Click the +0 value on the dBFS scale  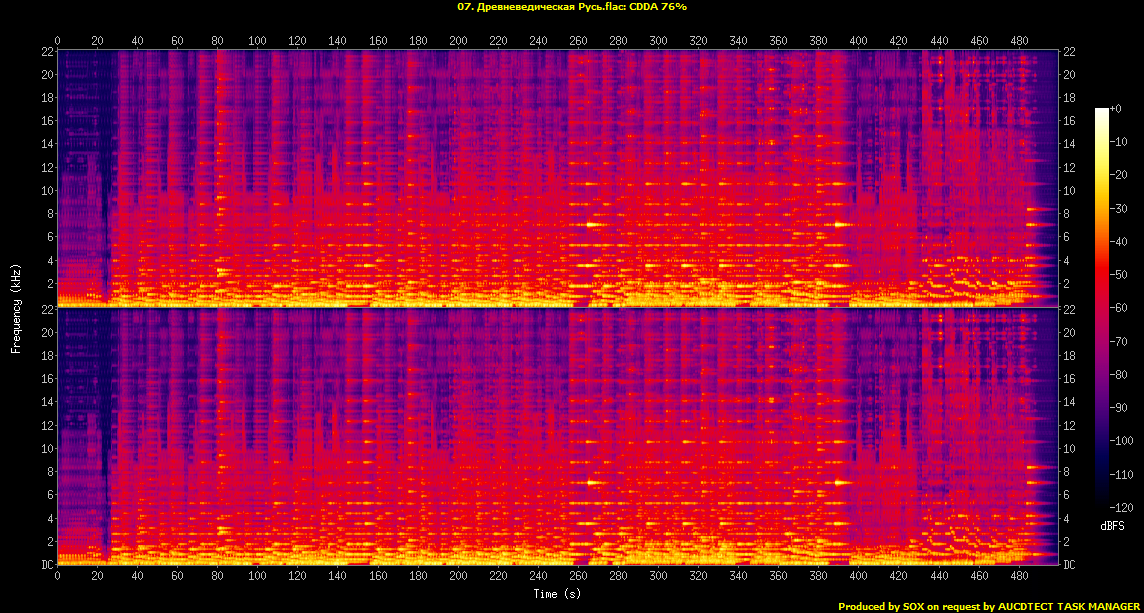coord(1118,108)
